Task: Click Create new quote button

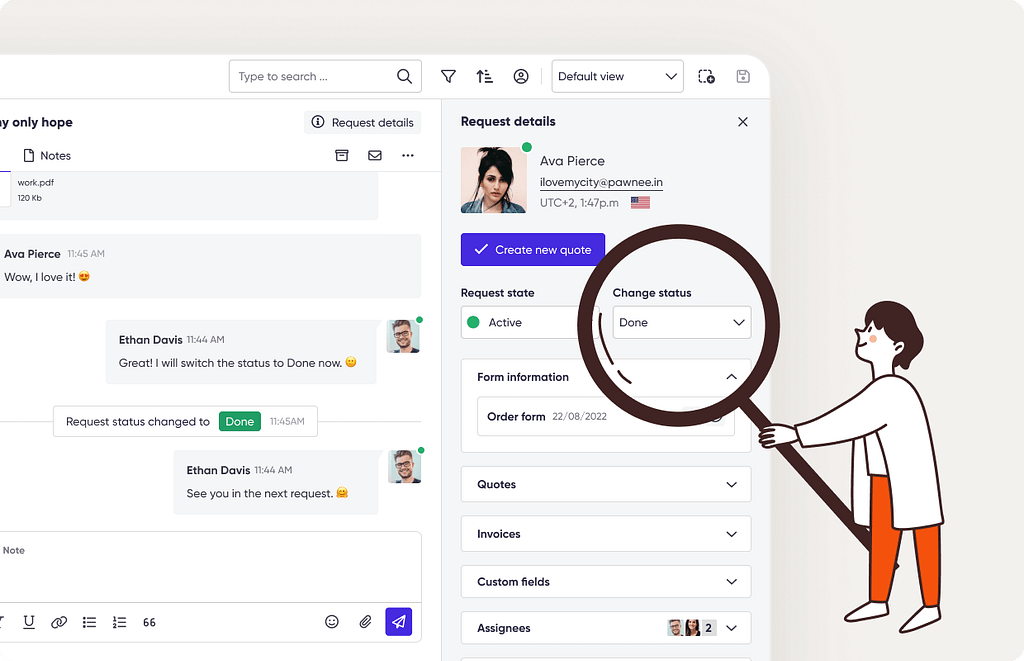Action: 533,250
